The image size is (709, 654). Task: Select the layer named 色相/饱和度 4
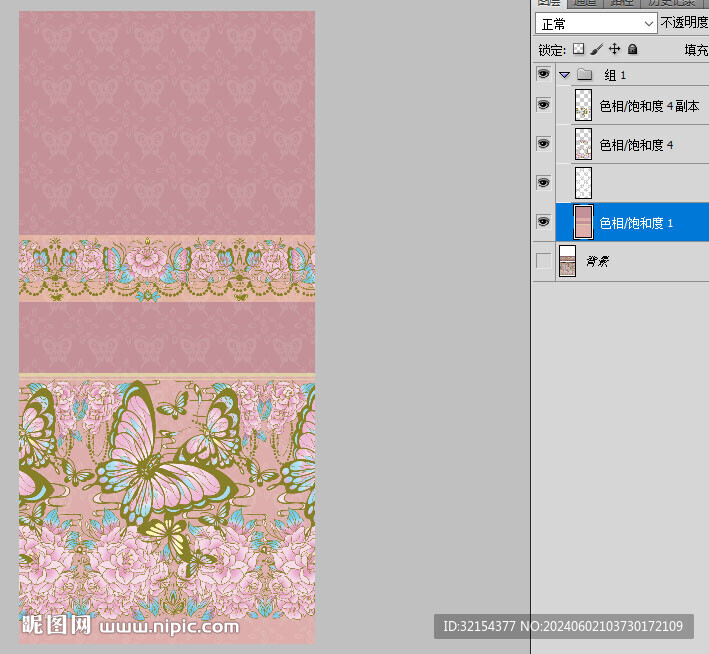(636, 145)
